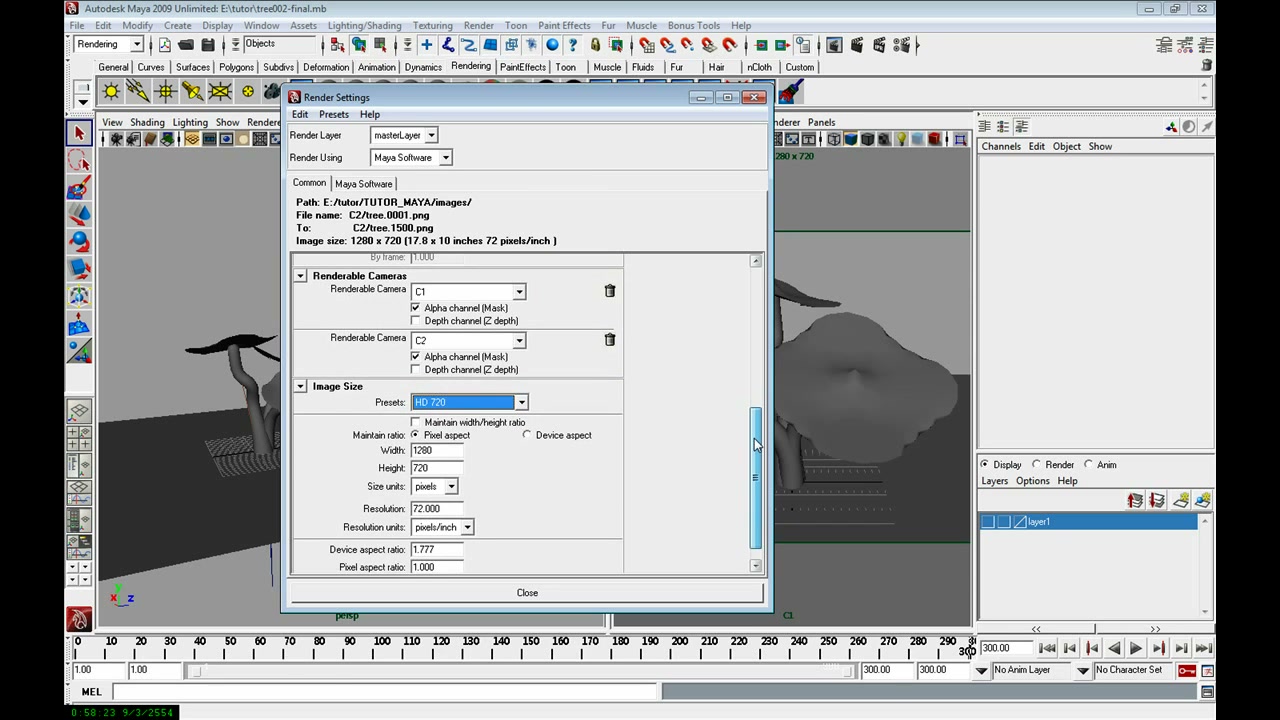1280x720 pixels.
Task: Collapse the Image Size section
Action: tap(300, 386)
